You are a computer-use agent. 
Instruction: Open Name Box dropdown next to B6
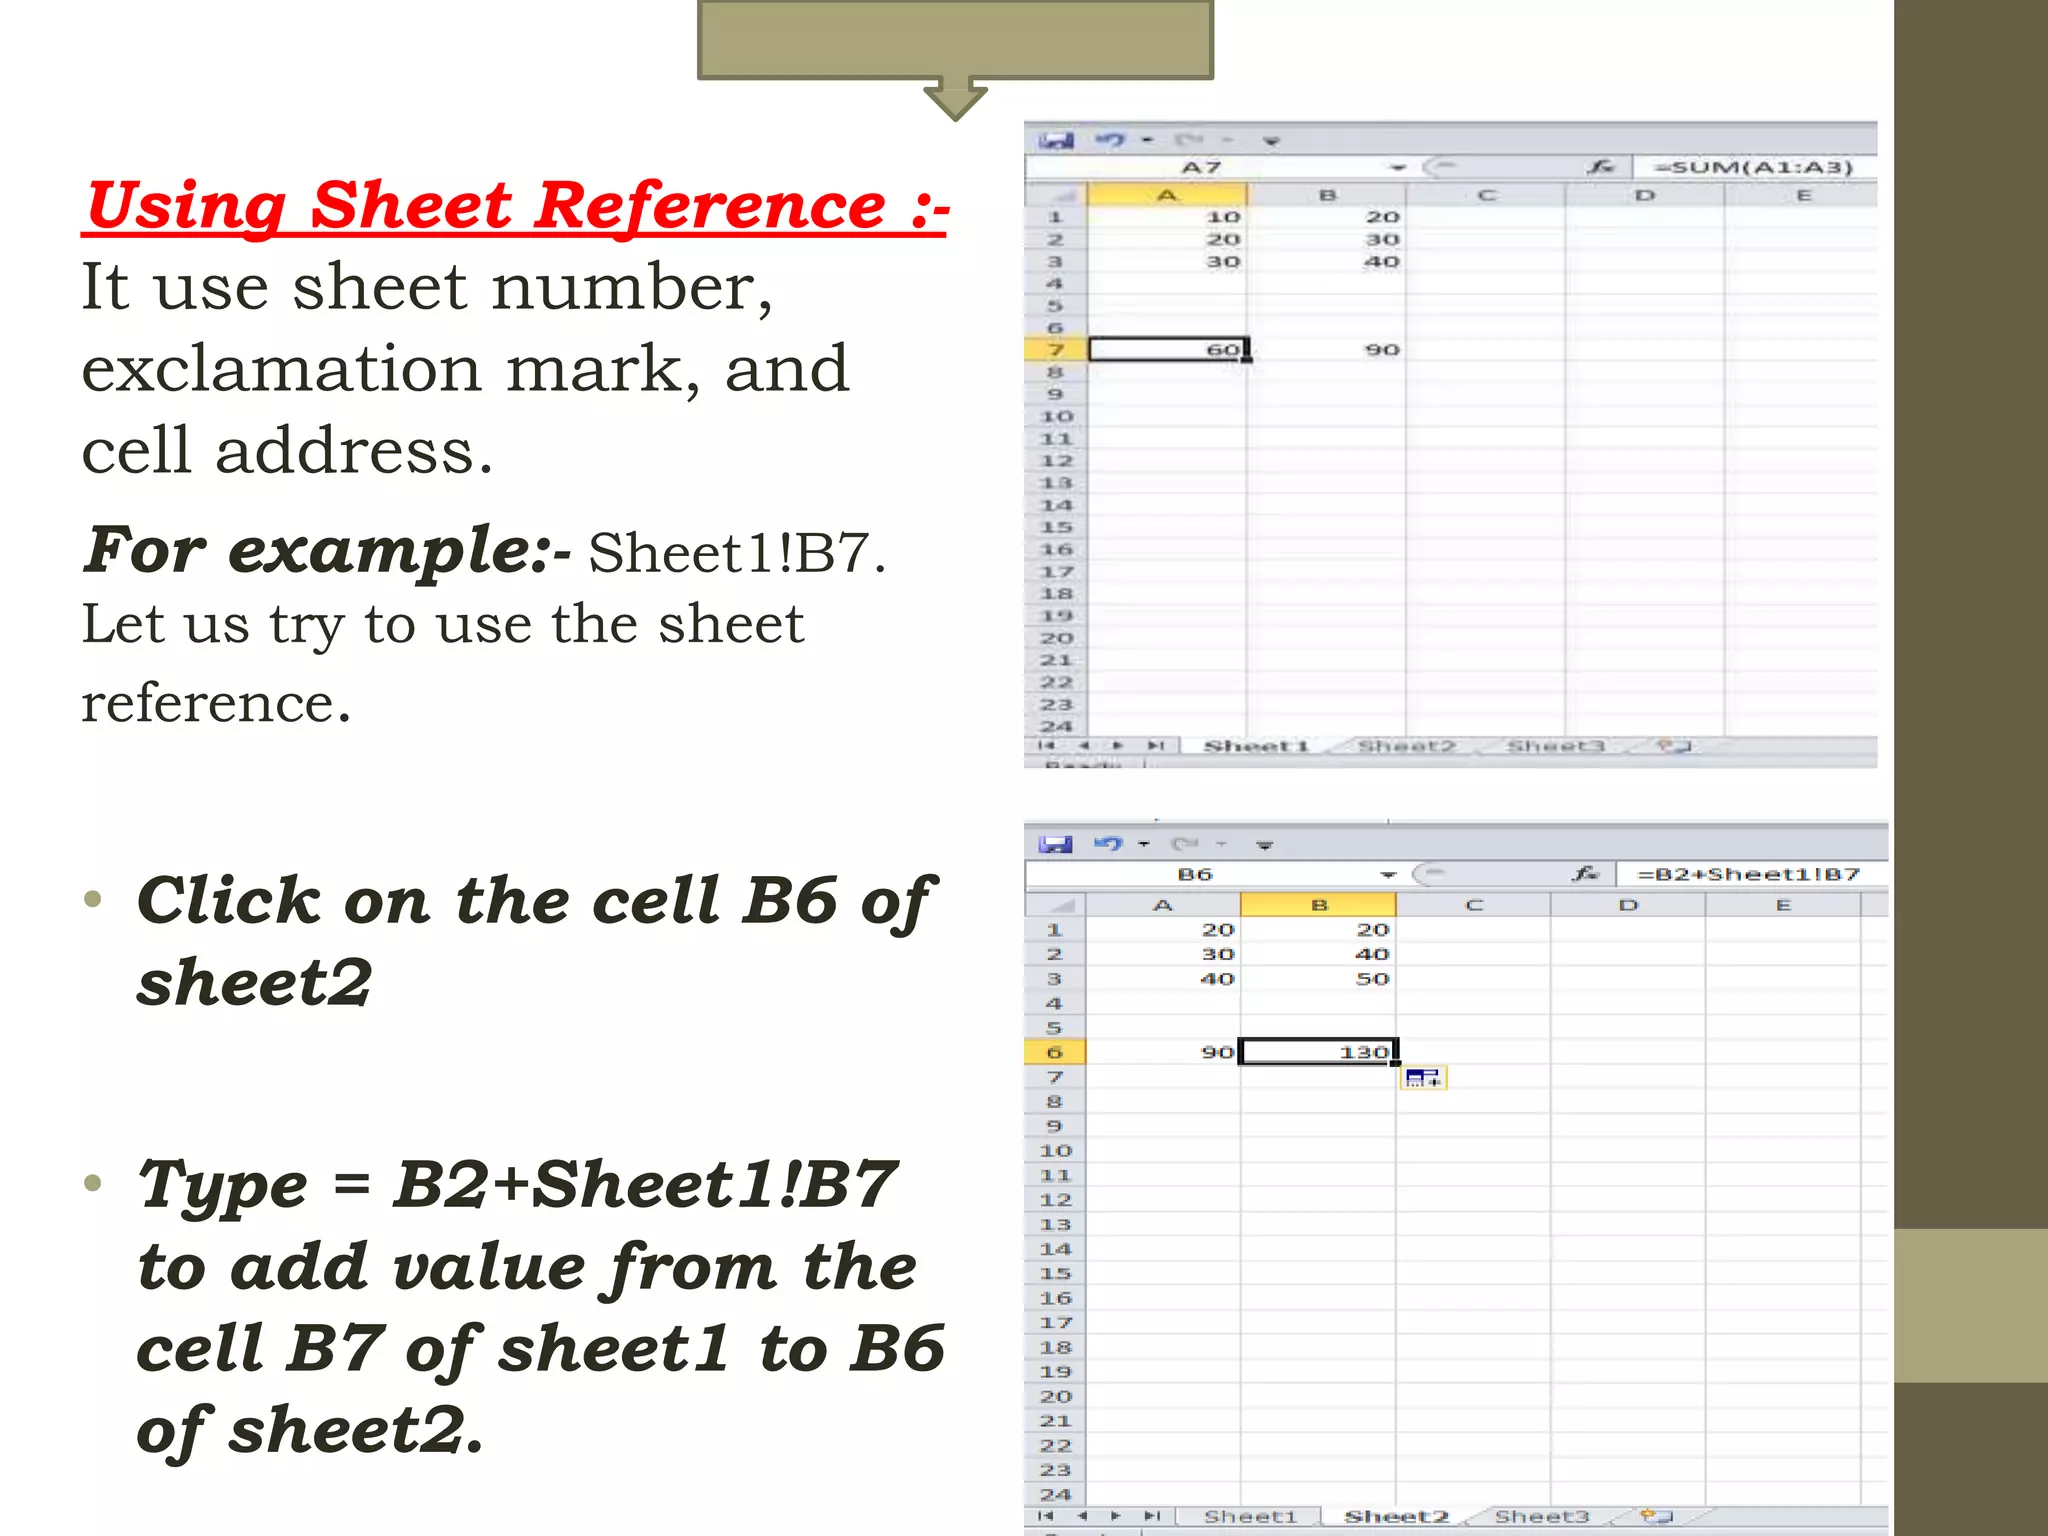pyautogui.click(x=1388, y=875)
